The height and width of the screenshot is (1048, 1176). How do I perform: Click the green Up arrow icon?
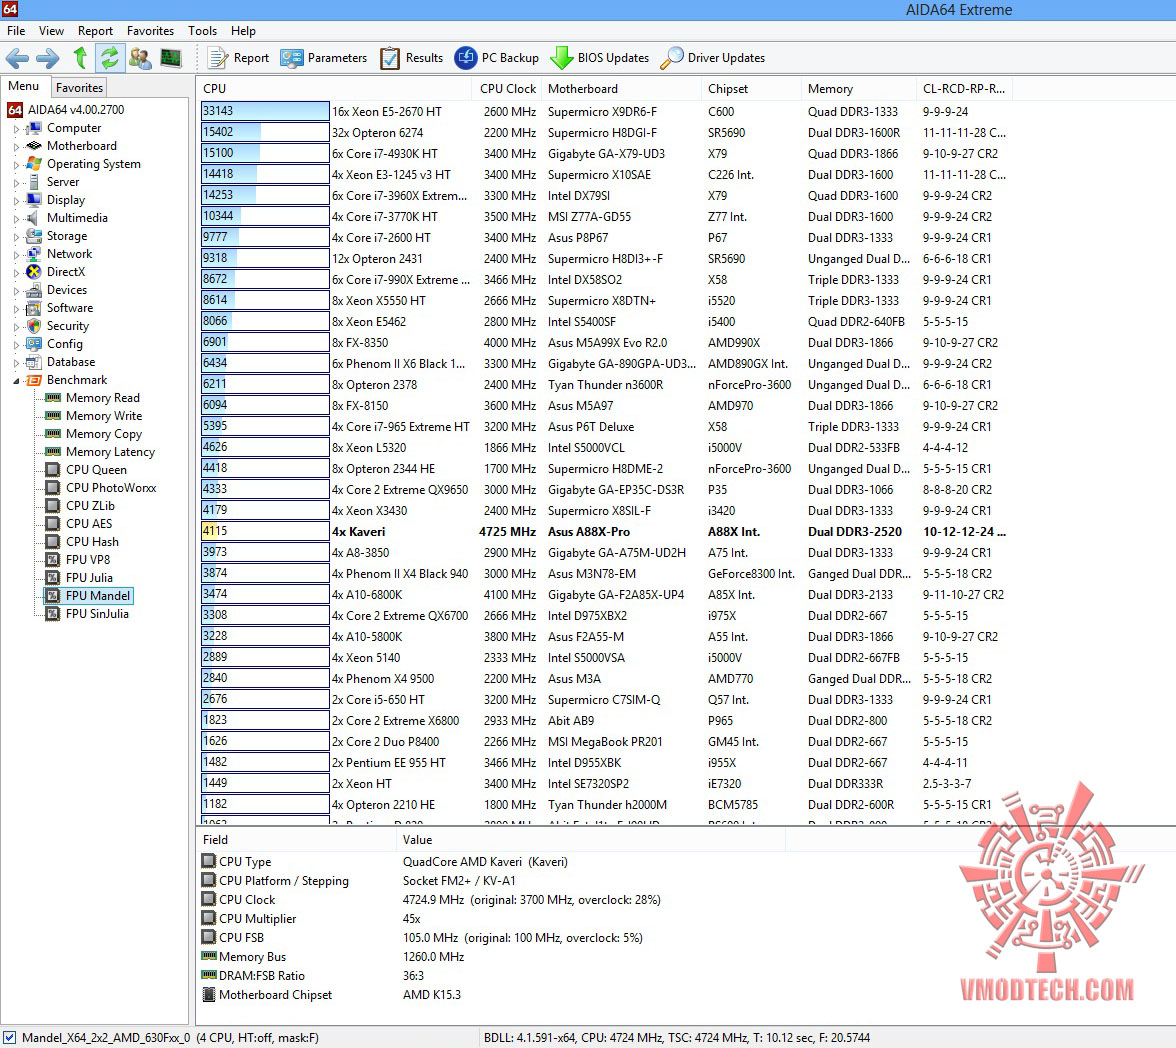(x=80, y=58)
